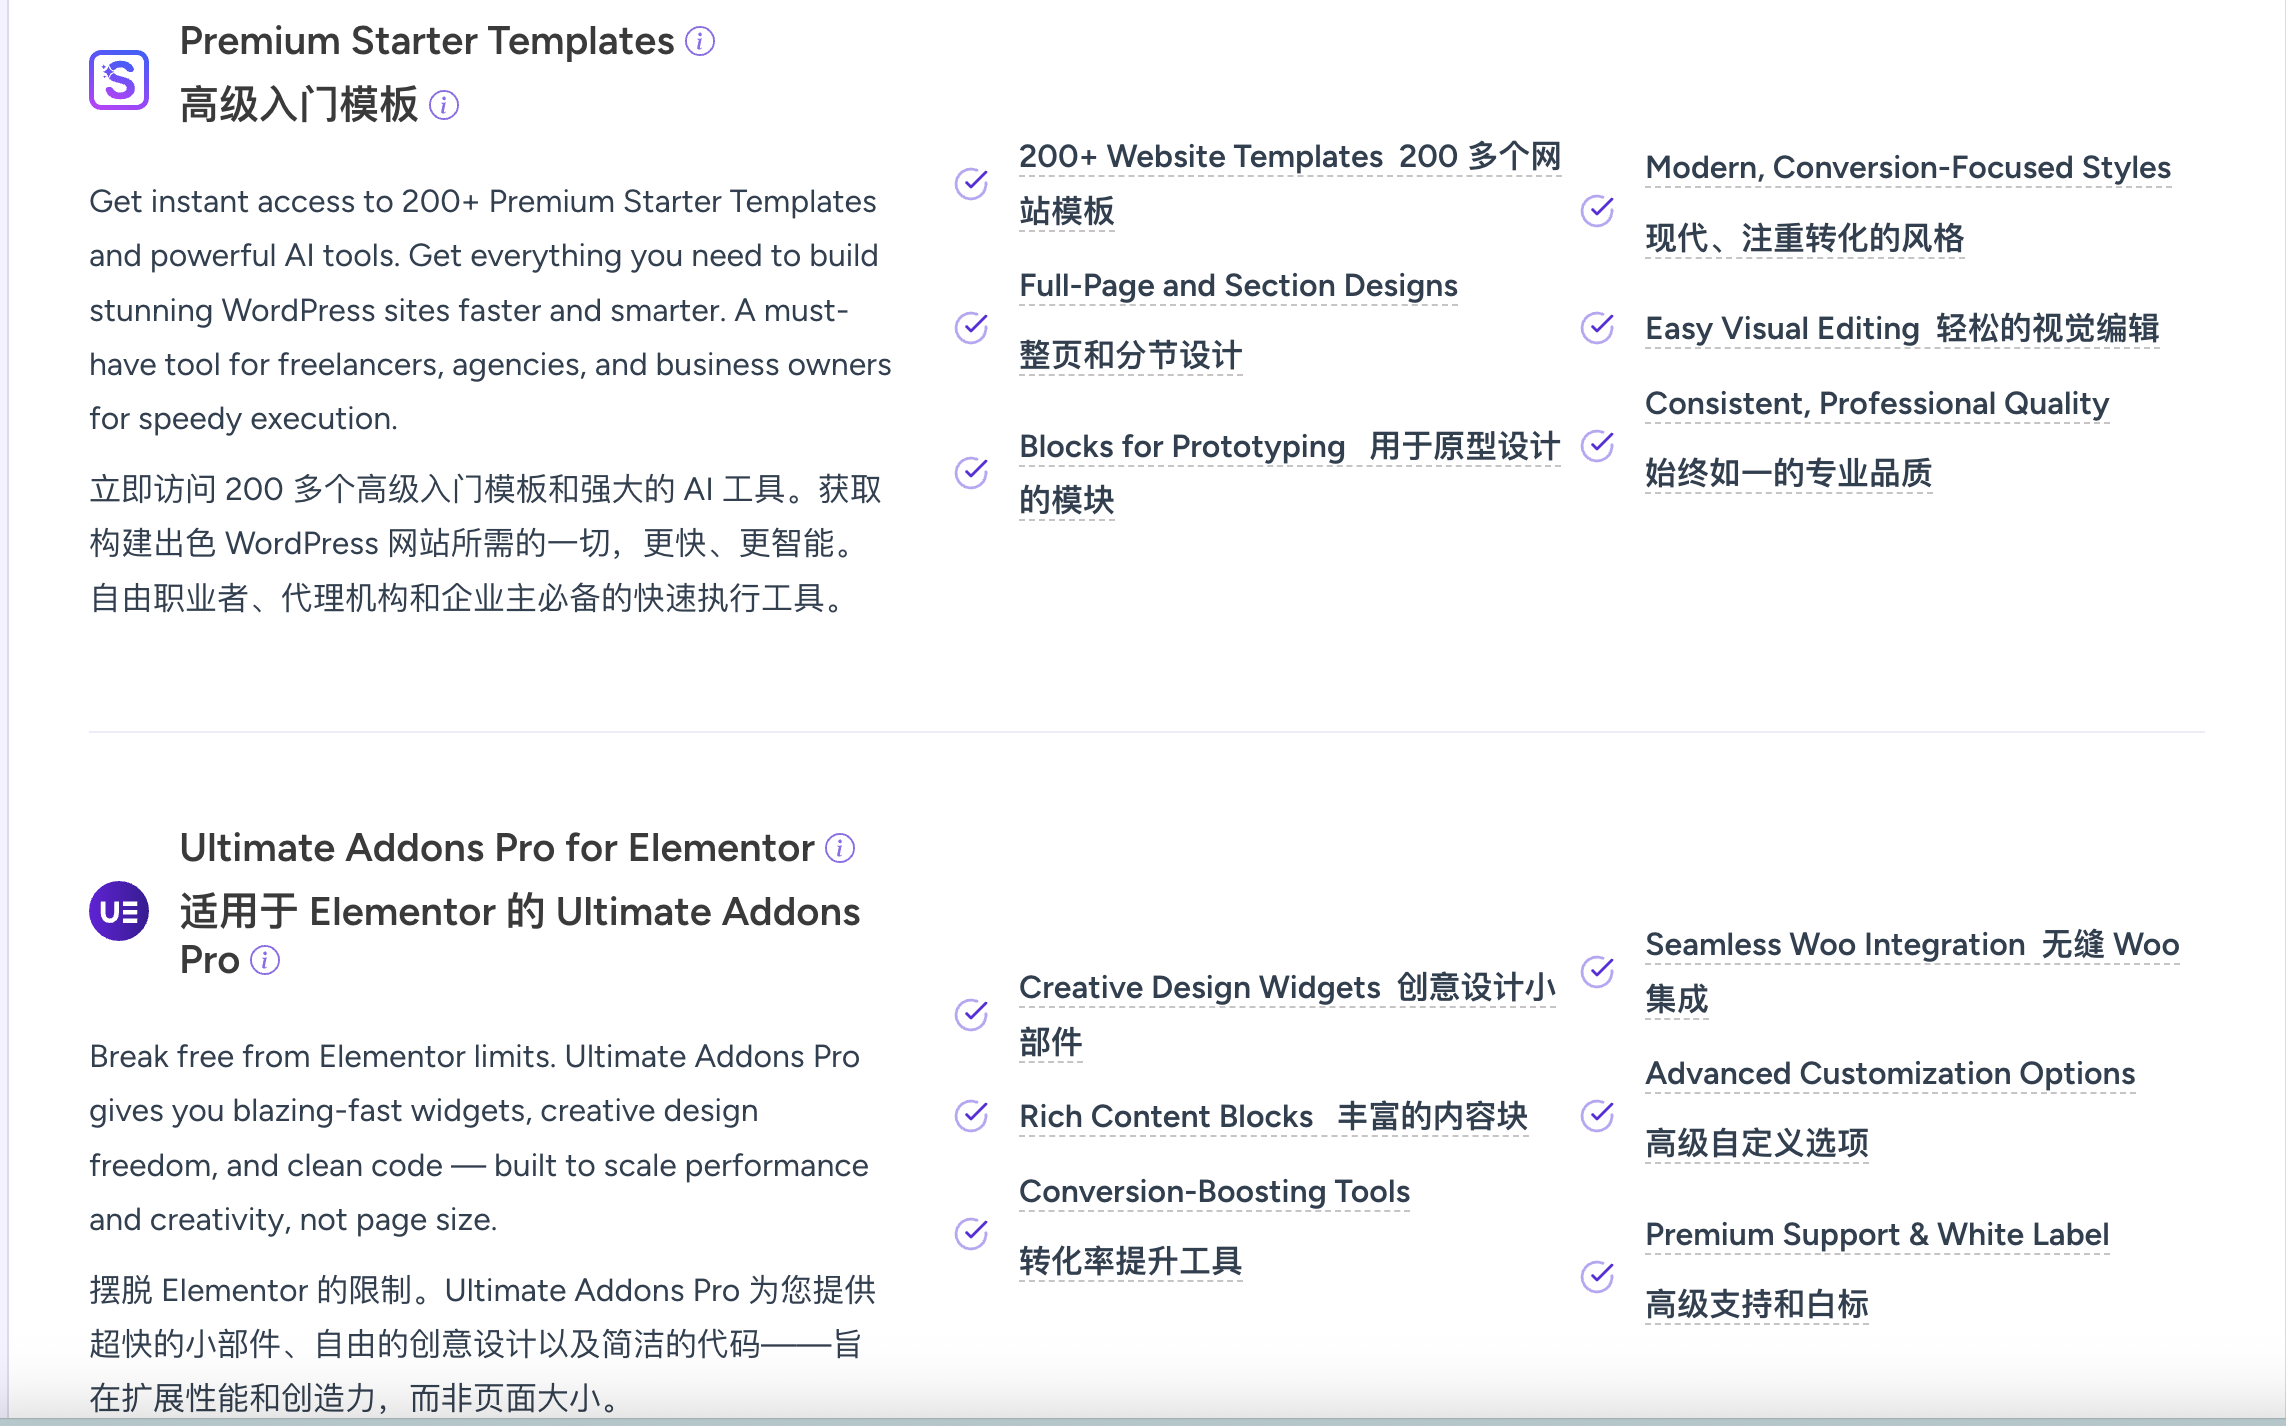Open info icon beside Premium Starter Templates heading
Image resolution: width=2286 pixels, height=1426 pixels.
[x=700, y=41]
